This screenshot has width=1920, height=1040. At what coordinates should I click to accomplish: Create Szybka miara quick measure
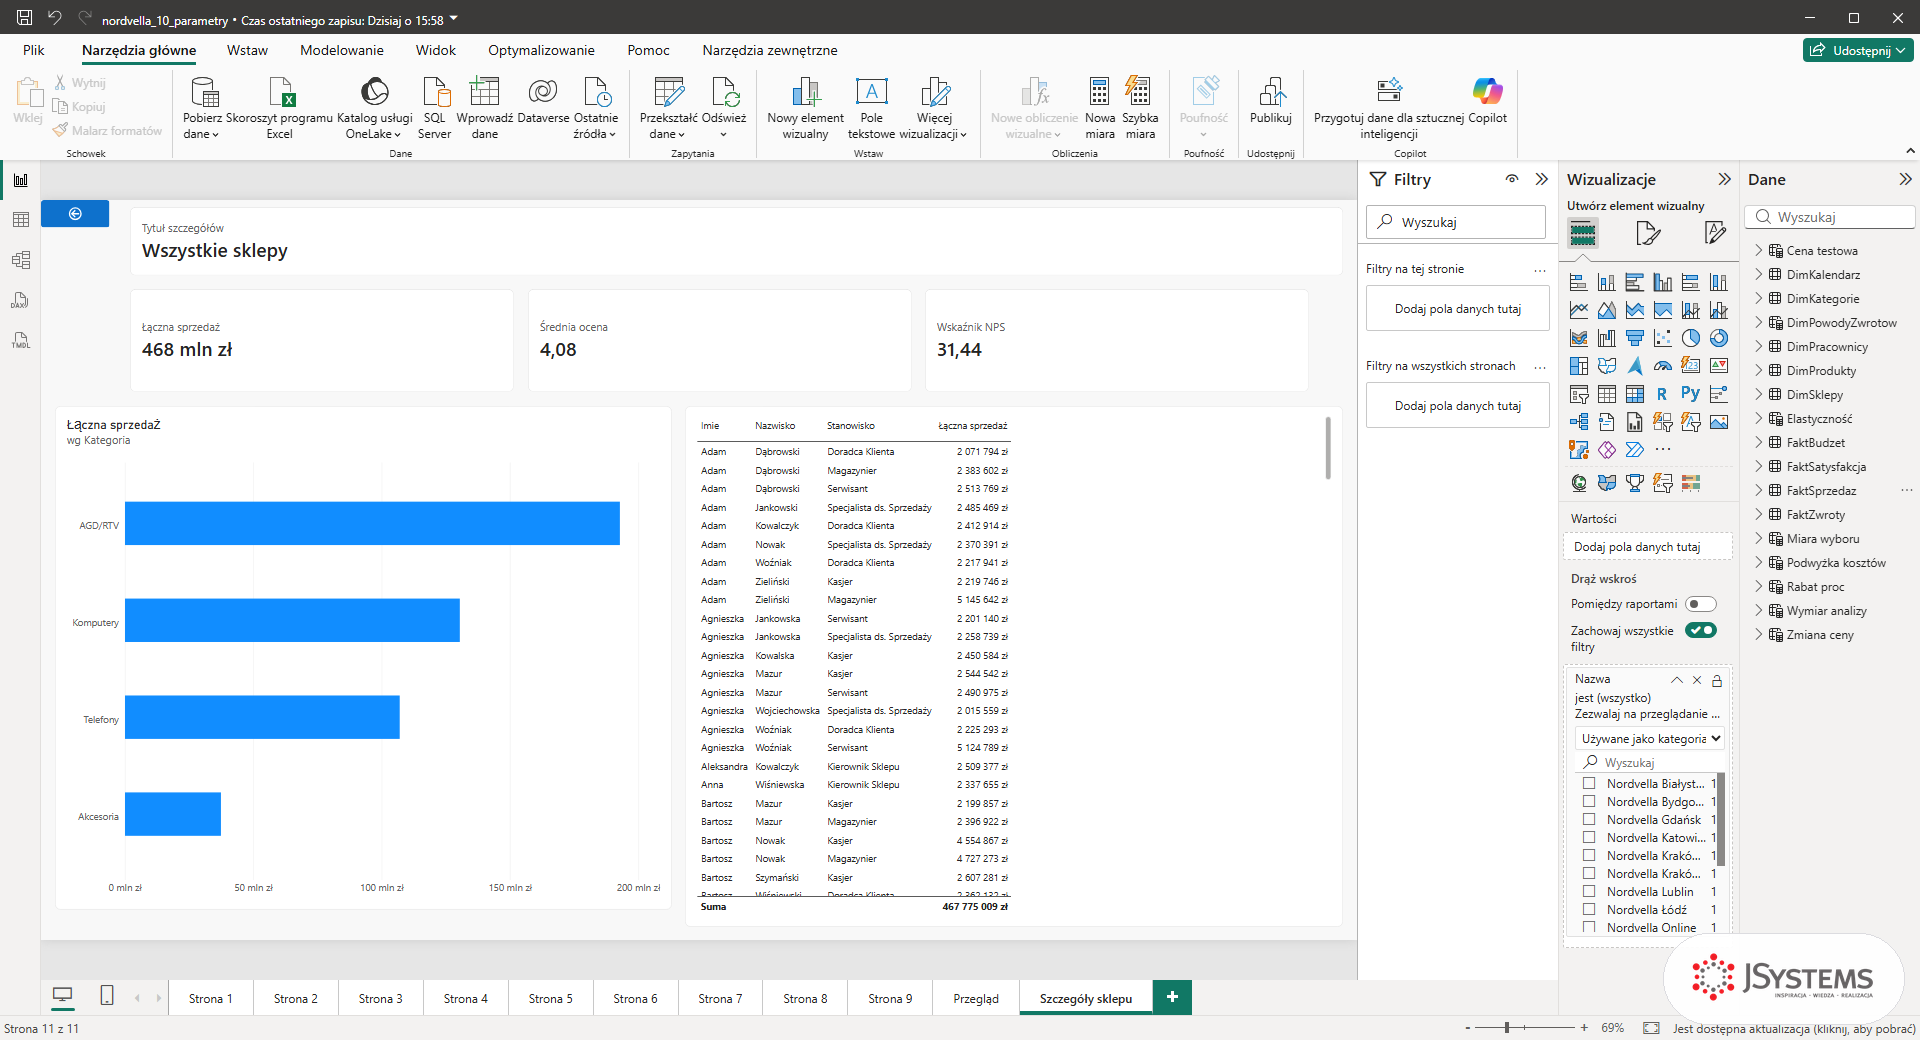pos(1139,108)
